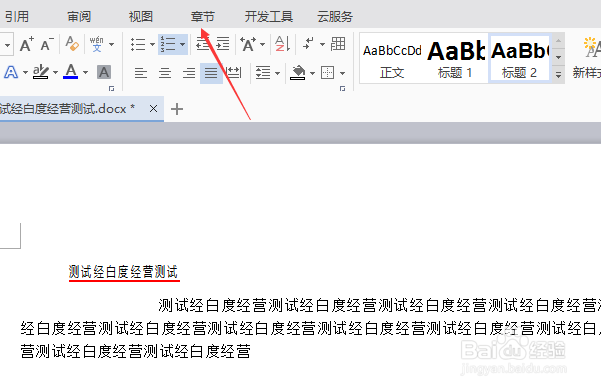Screen dimensions: 601x390
Task: Sort text with the A-Z icon
Action: (x=282, y=44)
